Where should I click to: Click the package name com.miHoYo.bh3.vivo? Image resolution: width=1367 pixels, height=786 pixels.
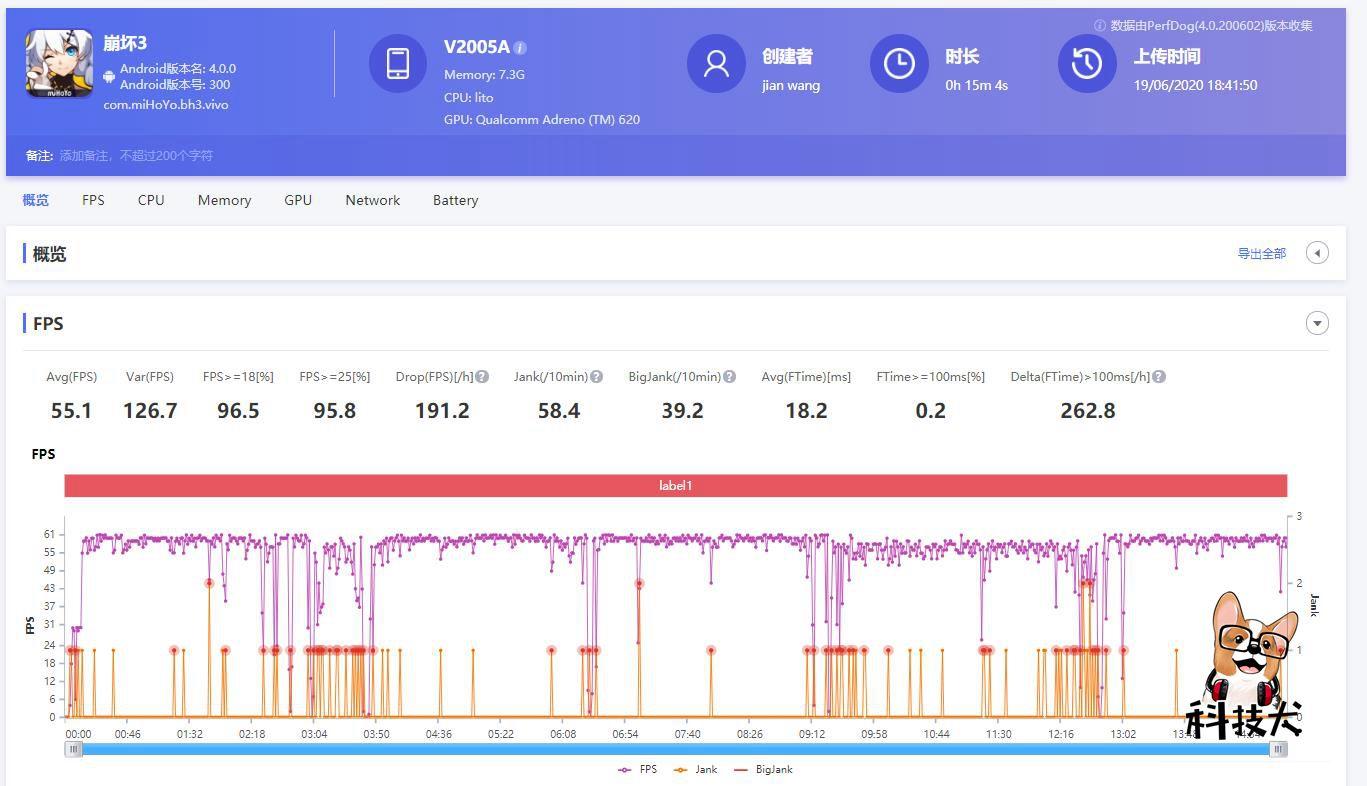(x=166, y=104)
